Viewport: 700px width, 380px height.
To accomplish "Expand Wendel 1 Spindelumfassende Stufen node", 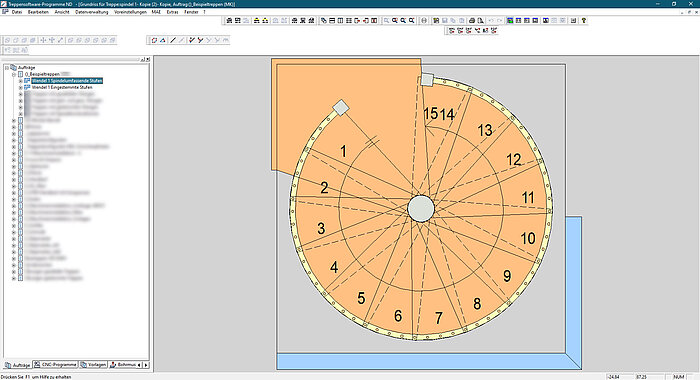I will (x=20, y=81).
